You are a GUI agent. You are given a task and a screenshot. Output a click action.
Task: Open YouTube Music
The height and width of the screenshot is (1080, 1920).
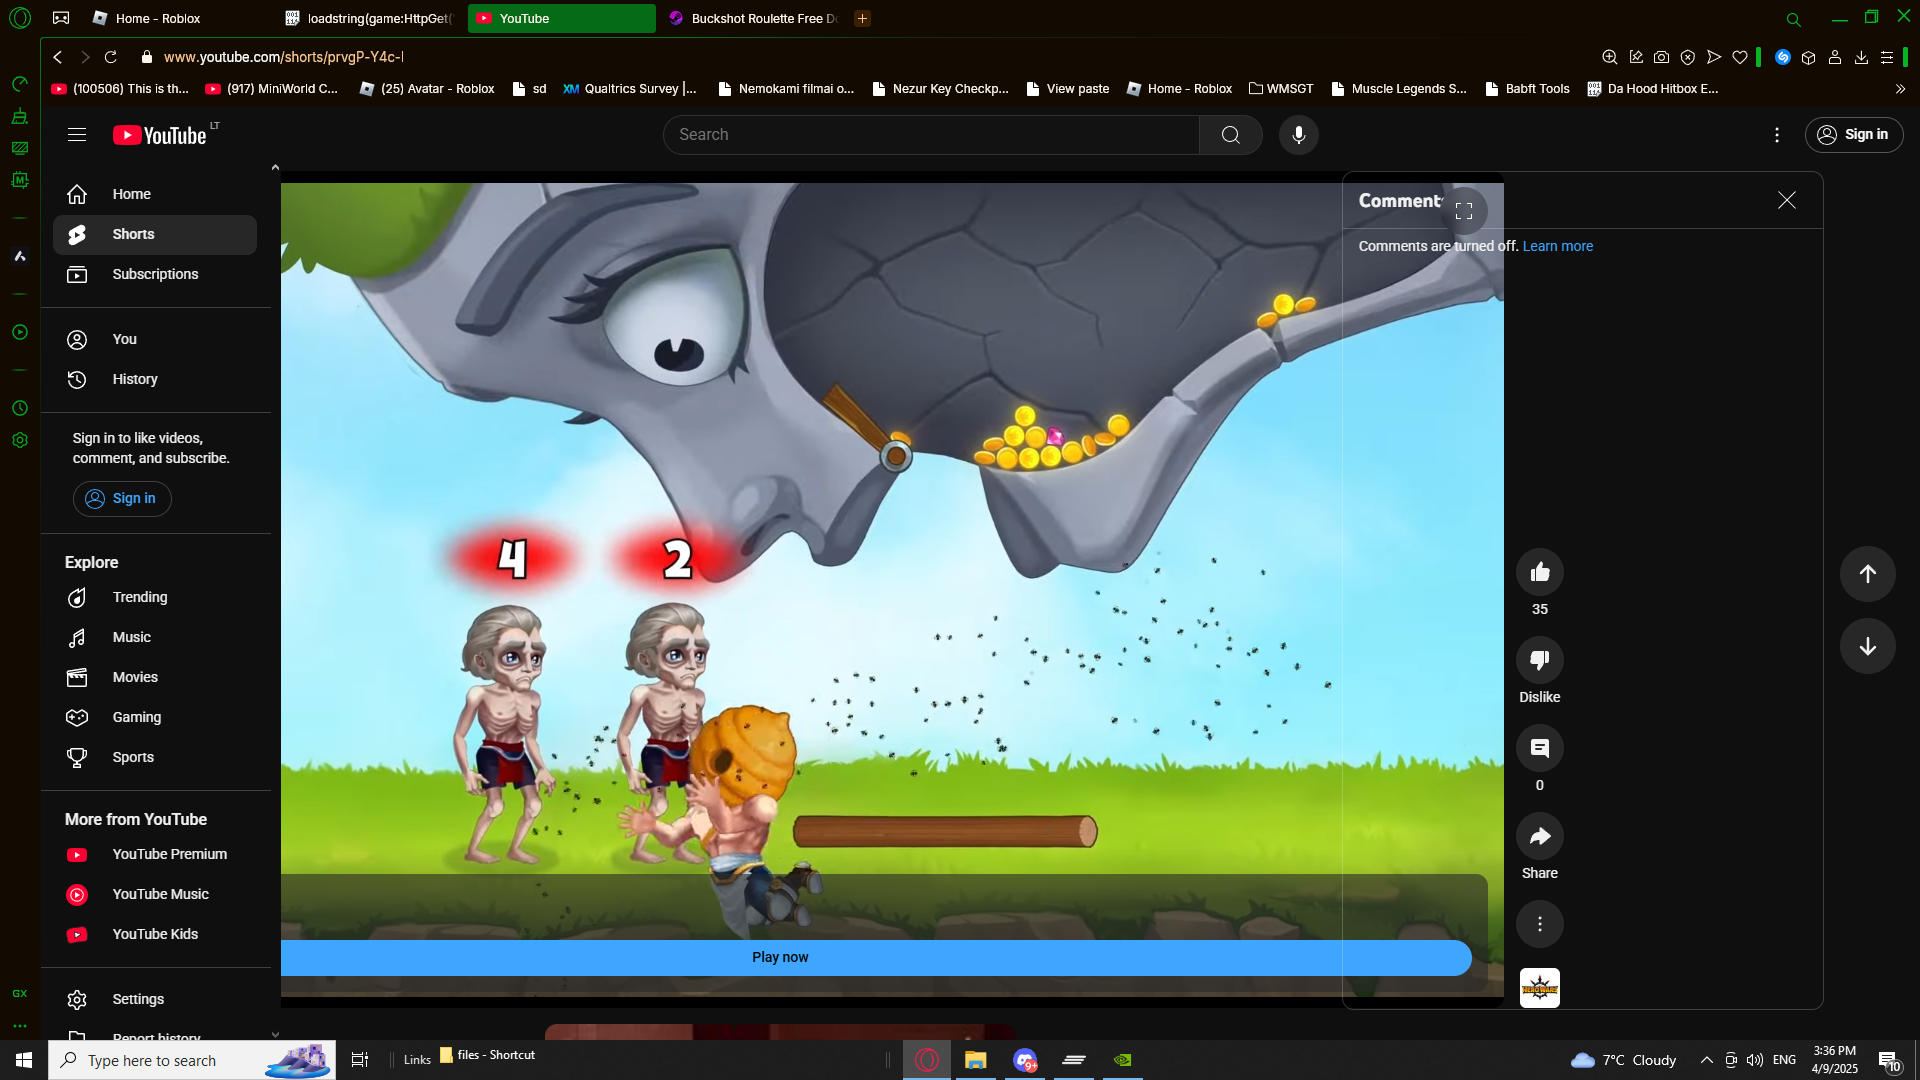click(155, 894)
